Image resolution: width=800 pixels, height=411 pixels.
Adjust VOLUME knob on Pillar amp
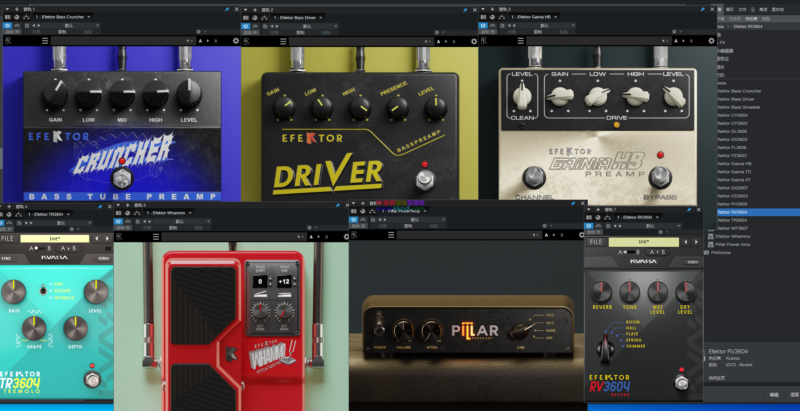click(404, 330)
